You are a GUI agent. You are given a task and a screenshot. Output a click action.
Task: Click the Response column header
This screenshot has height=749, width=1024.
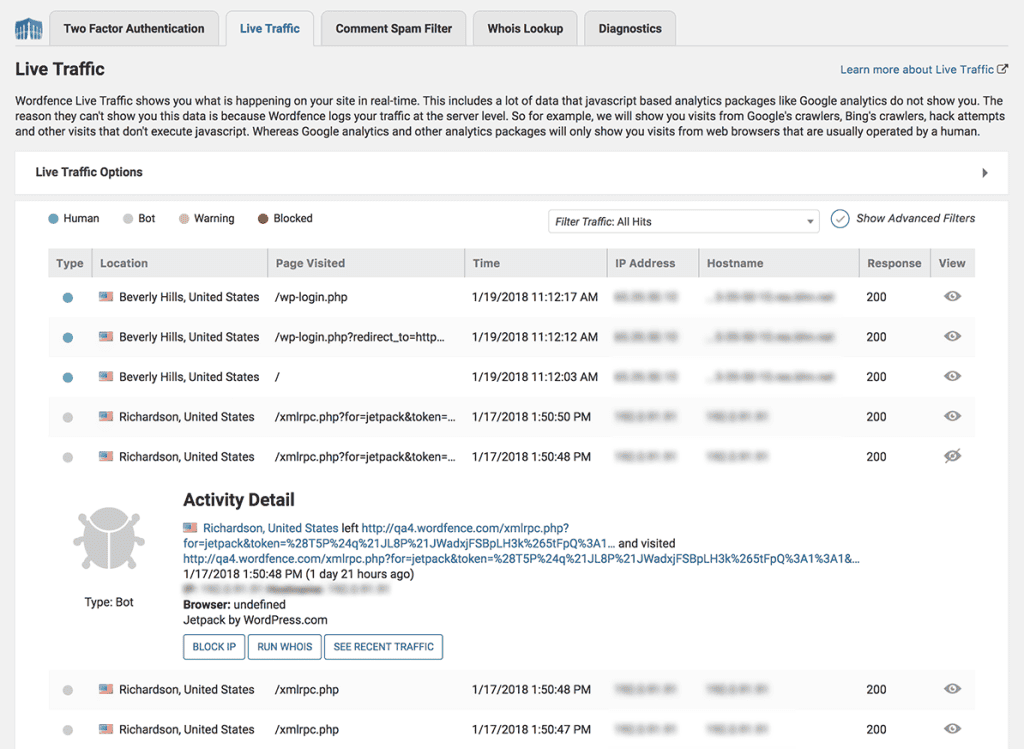[x=894, y=263]
